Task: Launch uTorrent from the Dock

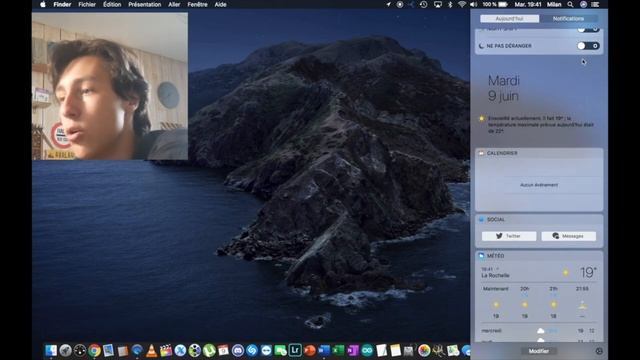Action: [209, 350]
